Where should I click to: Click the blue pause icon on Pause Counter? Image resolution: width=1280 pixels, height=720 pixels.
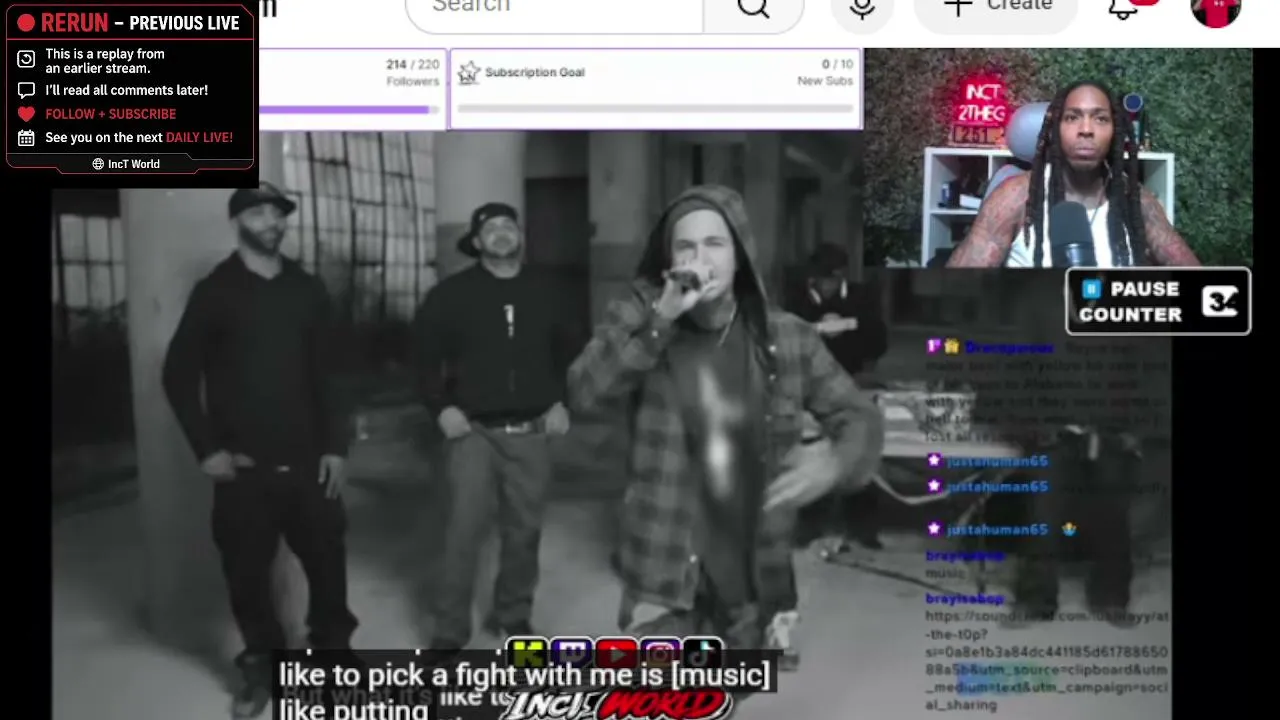1091,290
